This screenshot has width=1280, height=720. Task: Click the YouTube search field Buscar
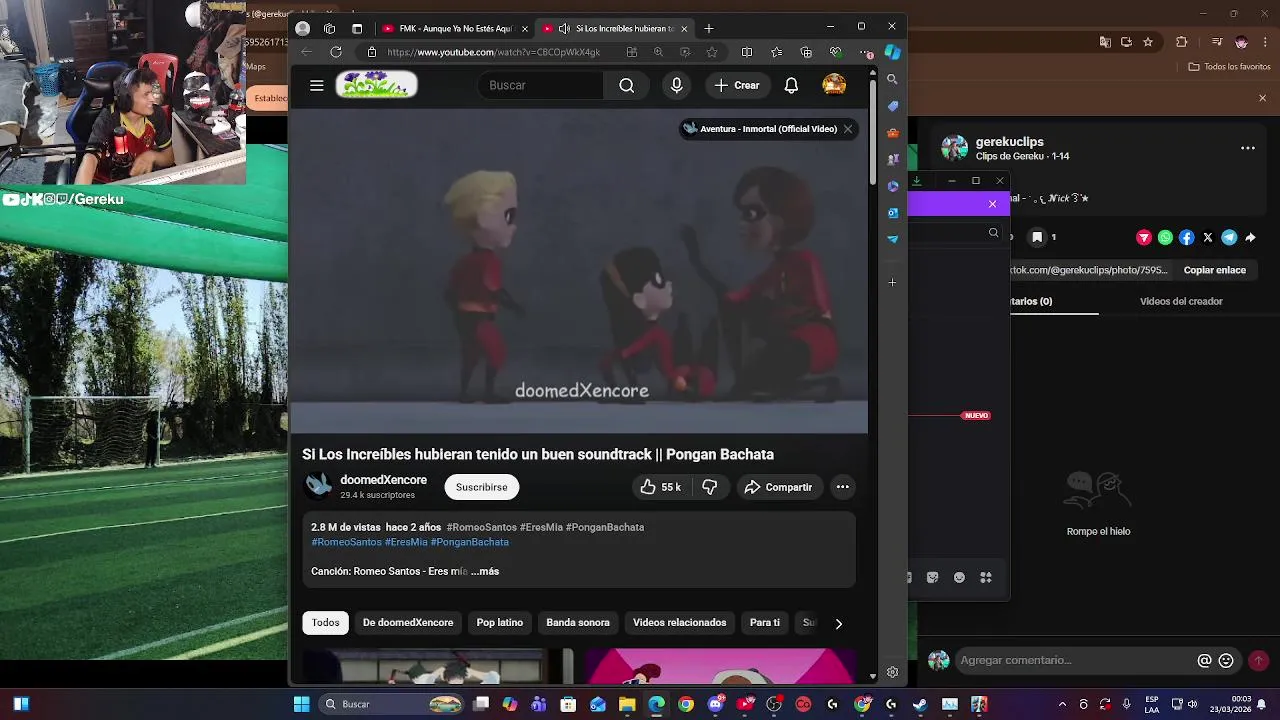[540, 85]
